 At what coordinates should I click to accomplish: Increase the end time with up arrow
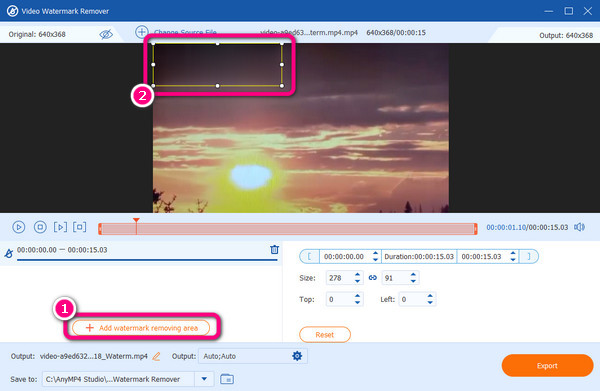(x=513, y=253)
